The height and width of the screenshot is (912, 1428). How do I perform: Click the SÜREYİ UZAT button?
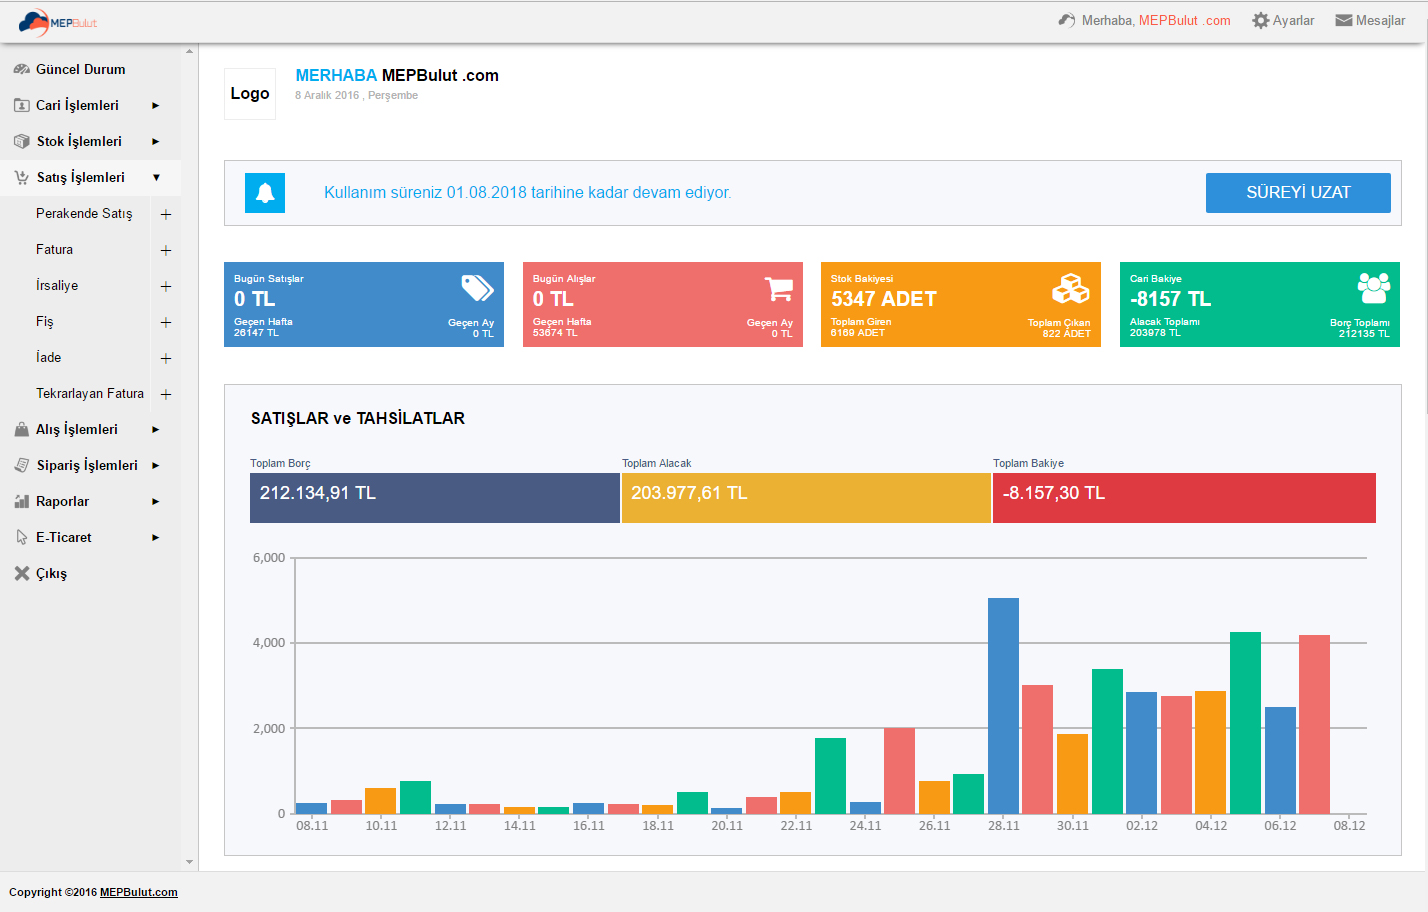click(x=1298, y=193)
